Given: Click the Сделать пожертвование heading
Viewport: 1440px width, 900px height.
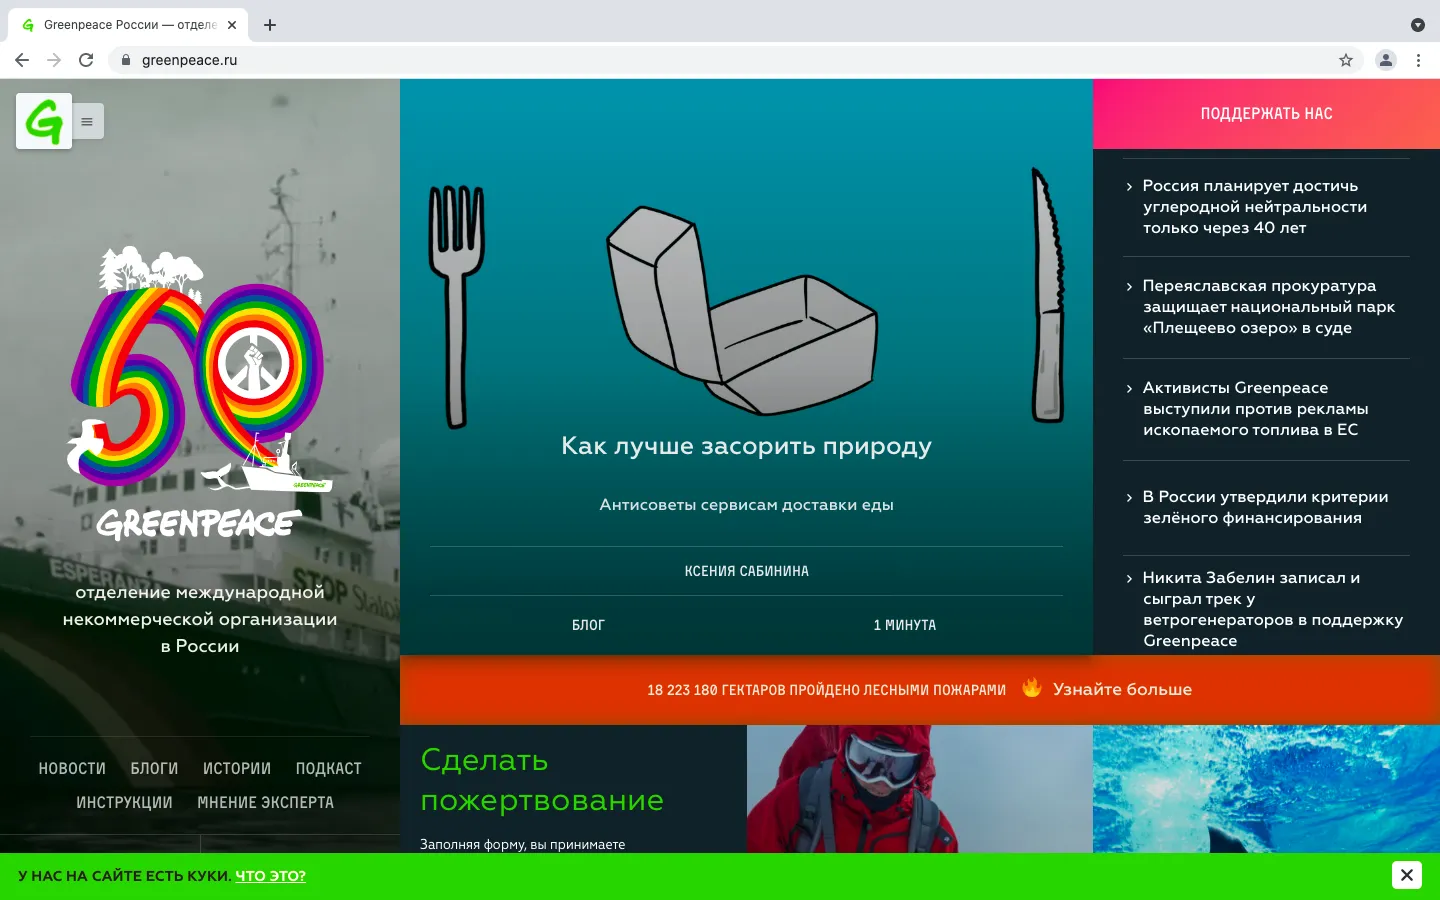Looking at the screenshot, I should pyautogui.click(x=542, y=780).
